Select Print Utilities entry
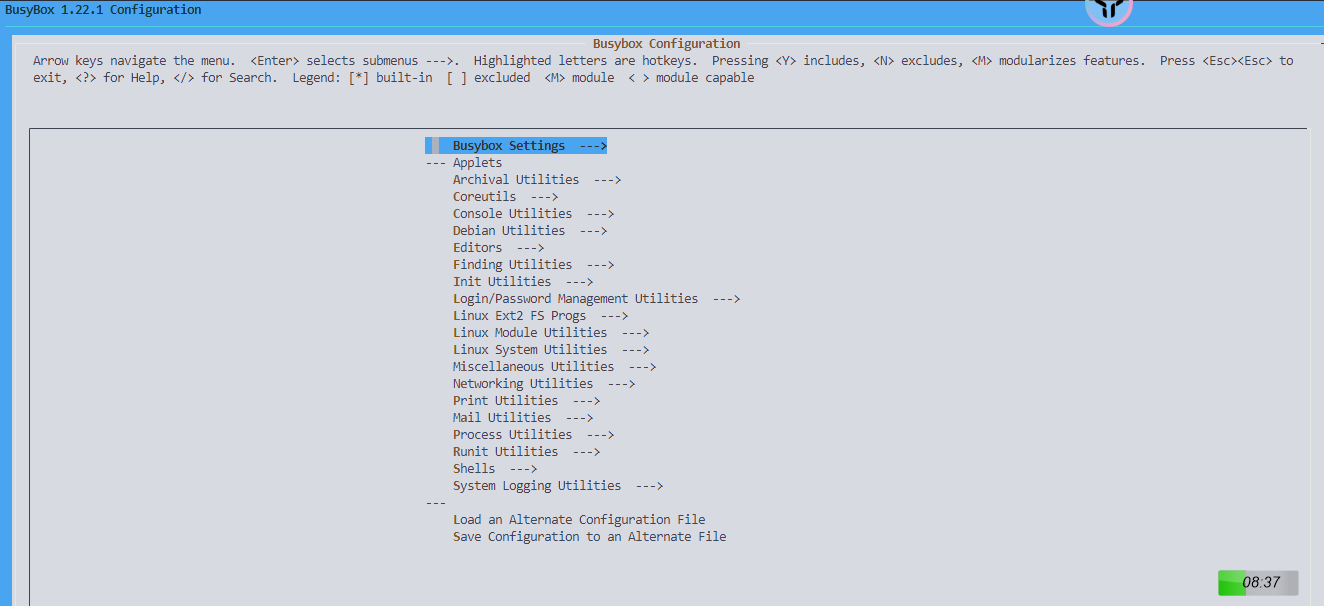The height and width of the screenshot is (606, 1324). click(526, 401)
